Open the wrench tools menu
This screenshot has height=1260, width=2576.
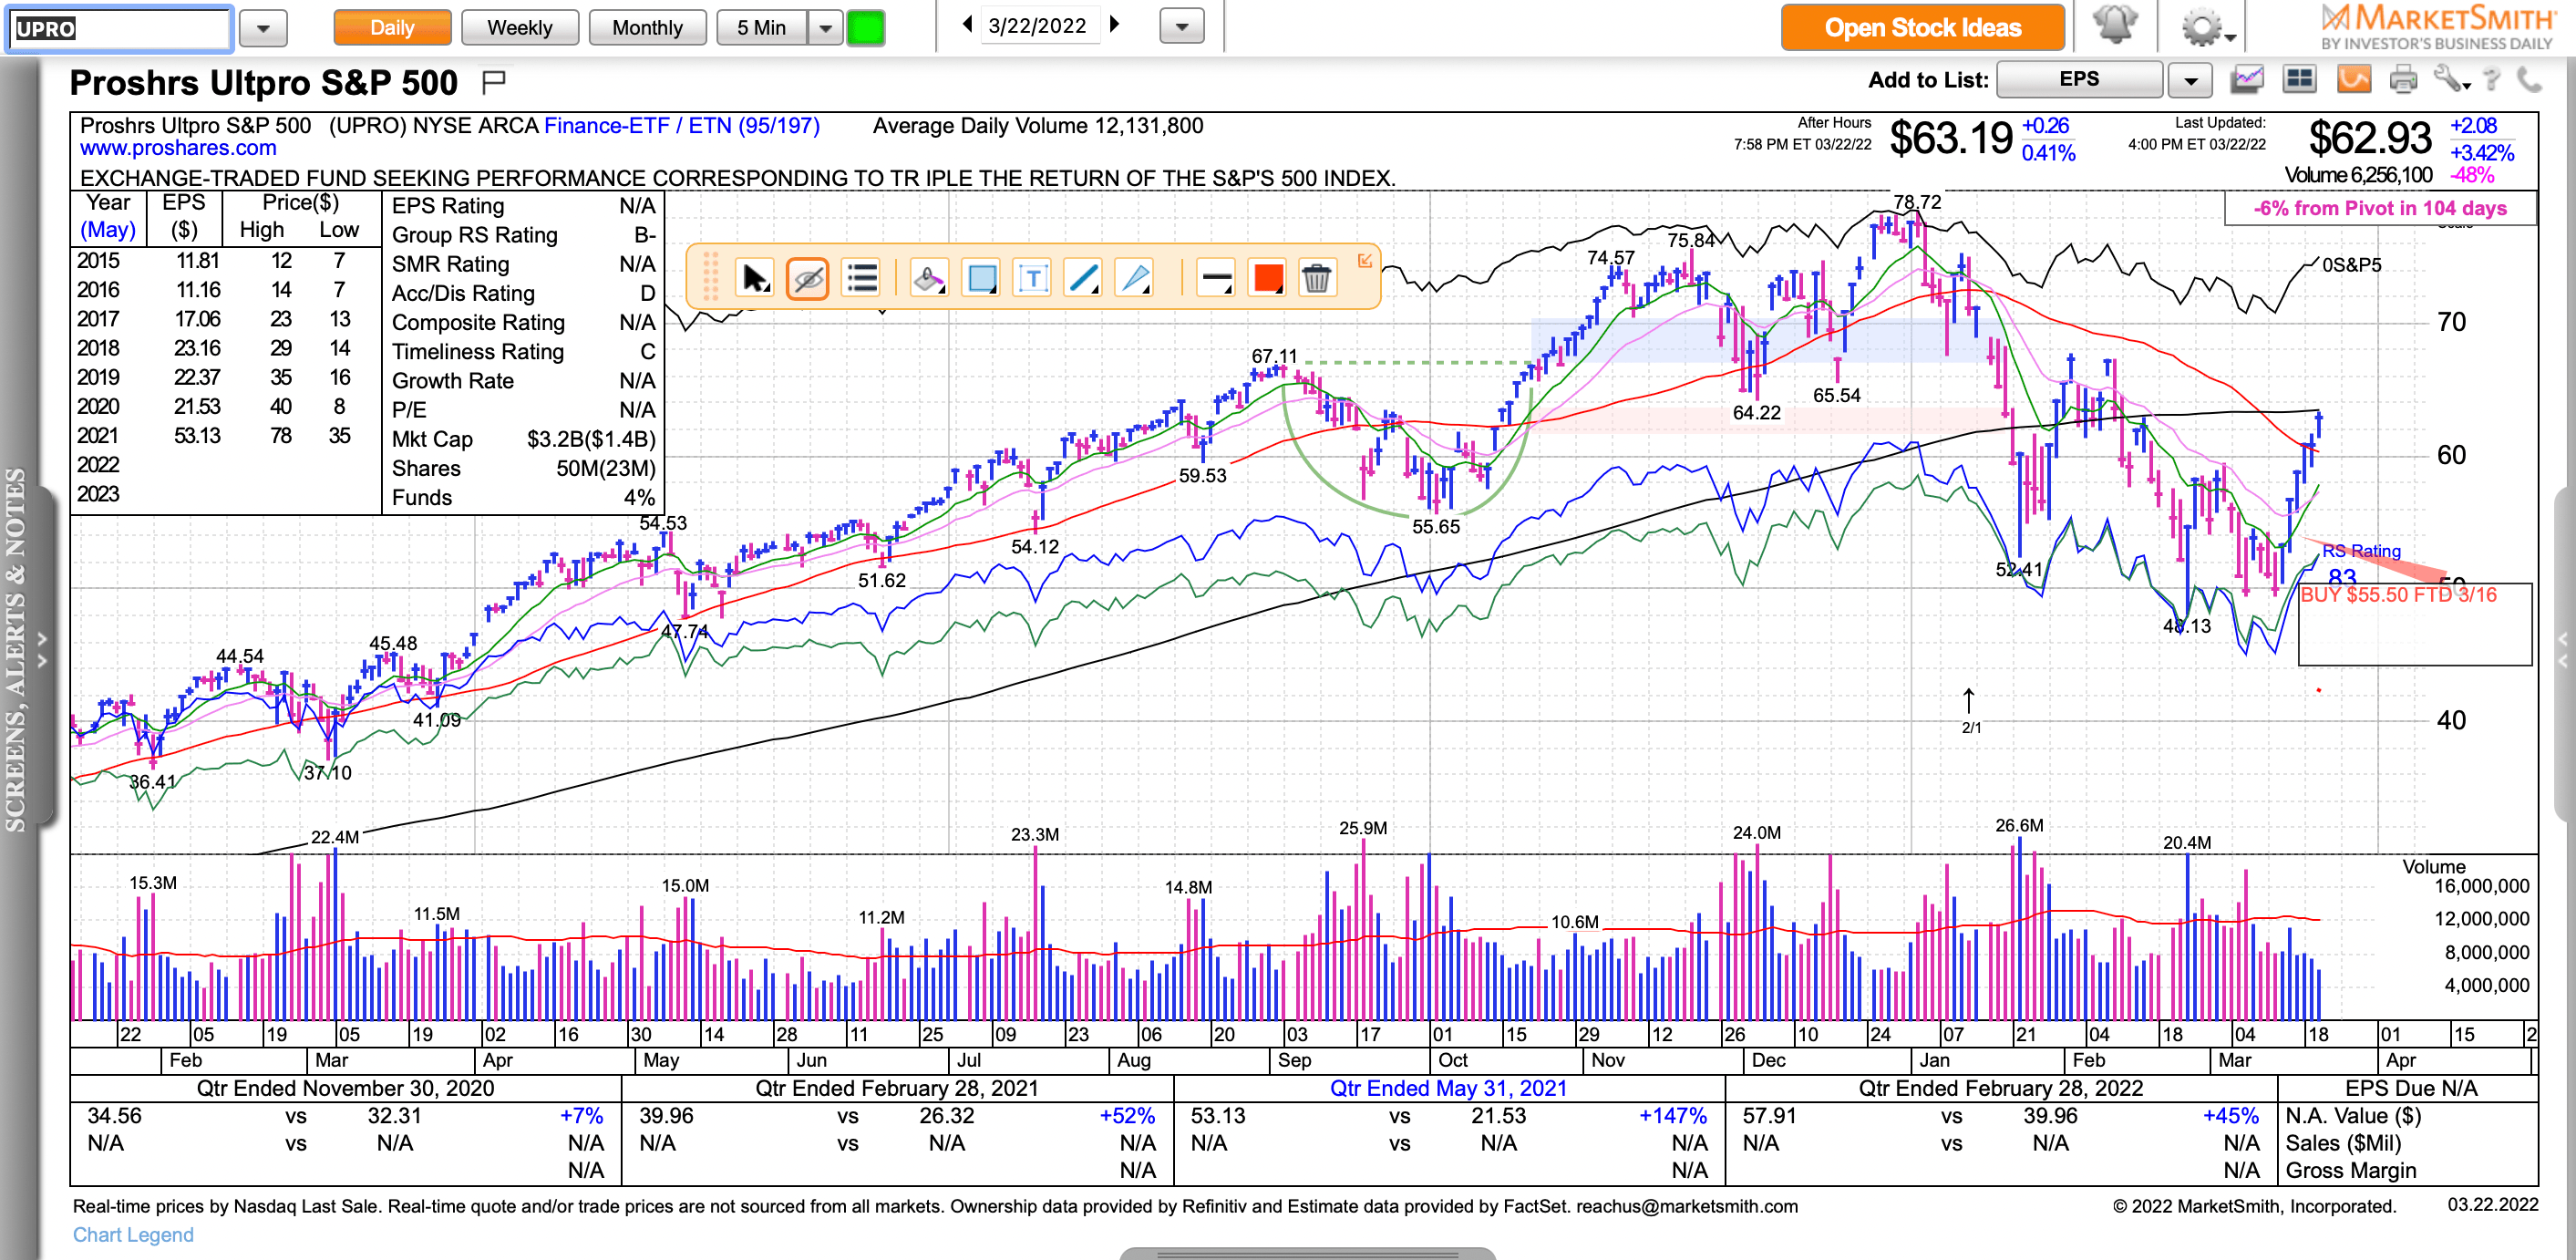[x=2451, y=79]
